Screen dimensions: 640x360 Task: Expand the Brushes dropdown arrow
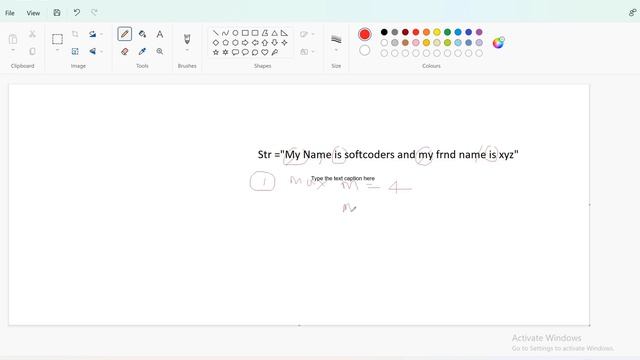pos(187,51)
